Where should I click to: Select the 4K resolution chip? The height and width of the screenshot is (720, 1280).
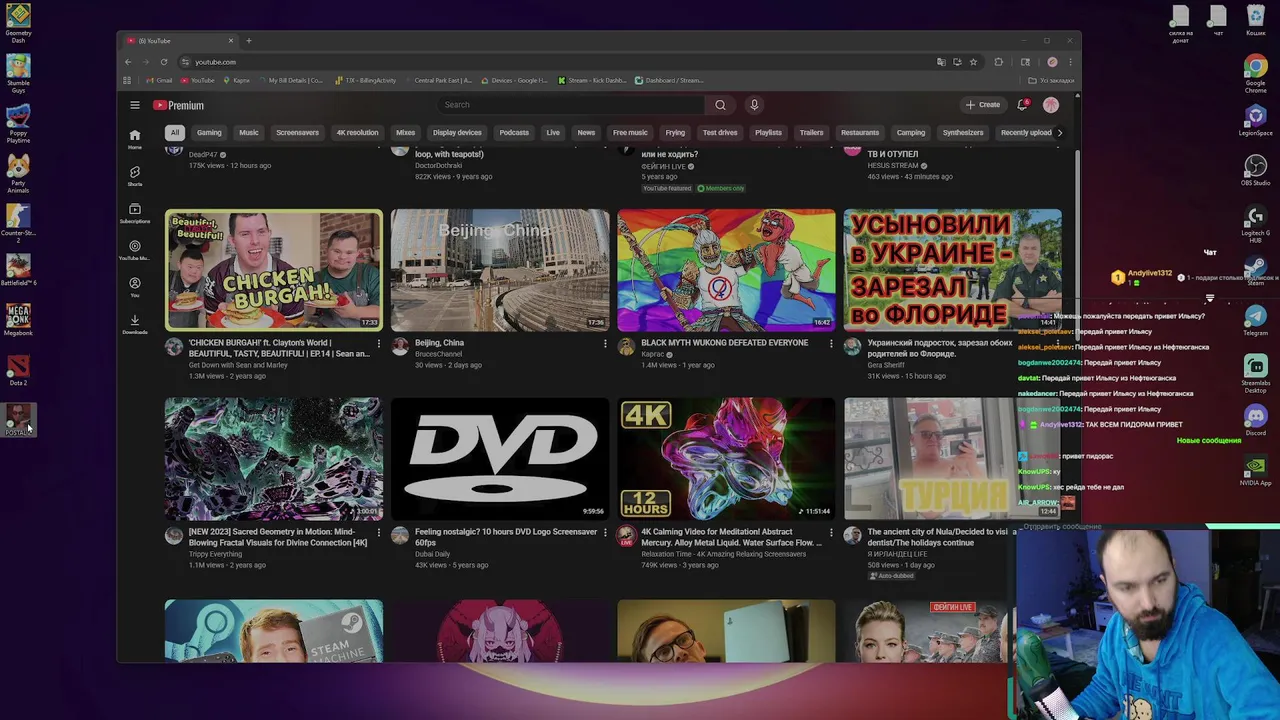coord(357,132)
